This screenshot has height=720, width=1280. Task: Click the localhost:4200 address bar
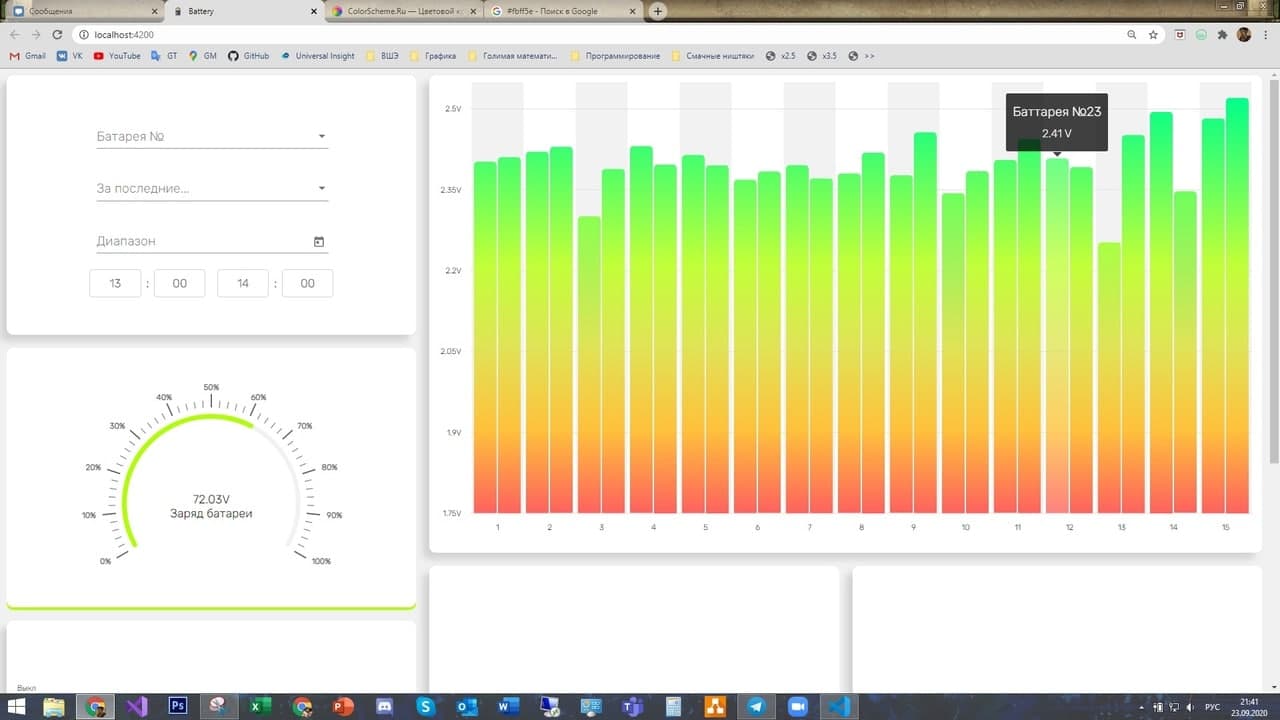600,34
